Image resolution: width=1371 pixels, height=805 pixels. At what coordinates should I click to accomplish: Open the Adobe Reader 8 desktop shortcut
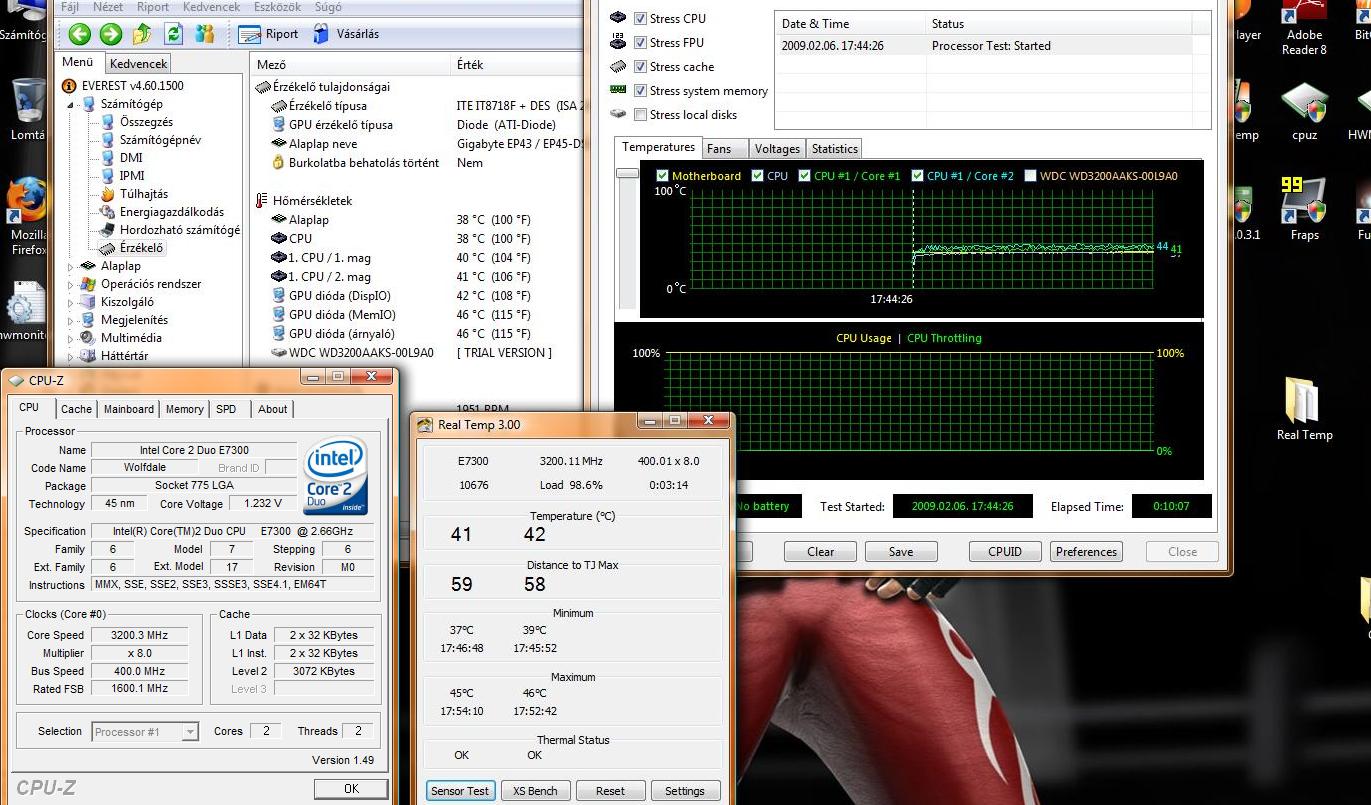[1304, 30]
